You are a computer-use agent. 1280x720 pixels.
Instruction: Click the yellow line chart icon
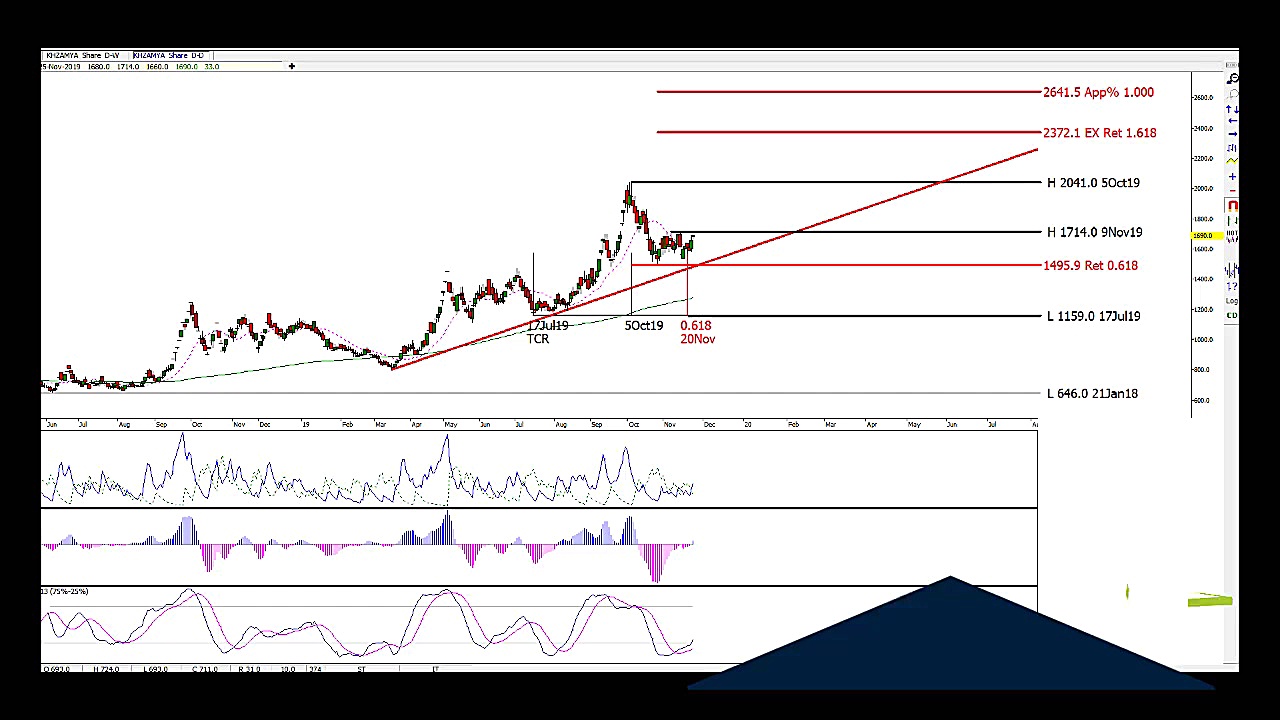(1234, 161)
